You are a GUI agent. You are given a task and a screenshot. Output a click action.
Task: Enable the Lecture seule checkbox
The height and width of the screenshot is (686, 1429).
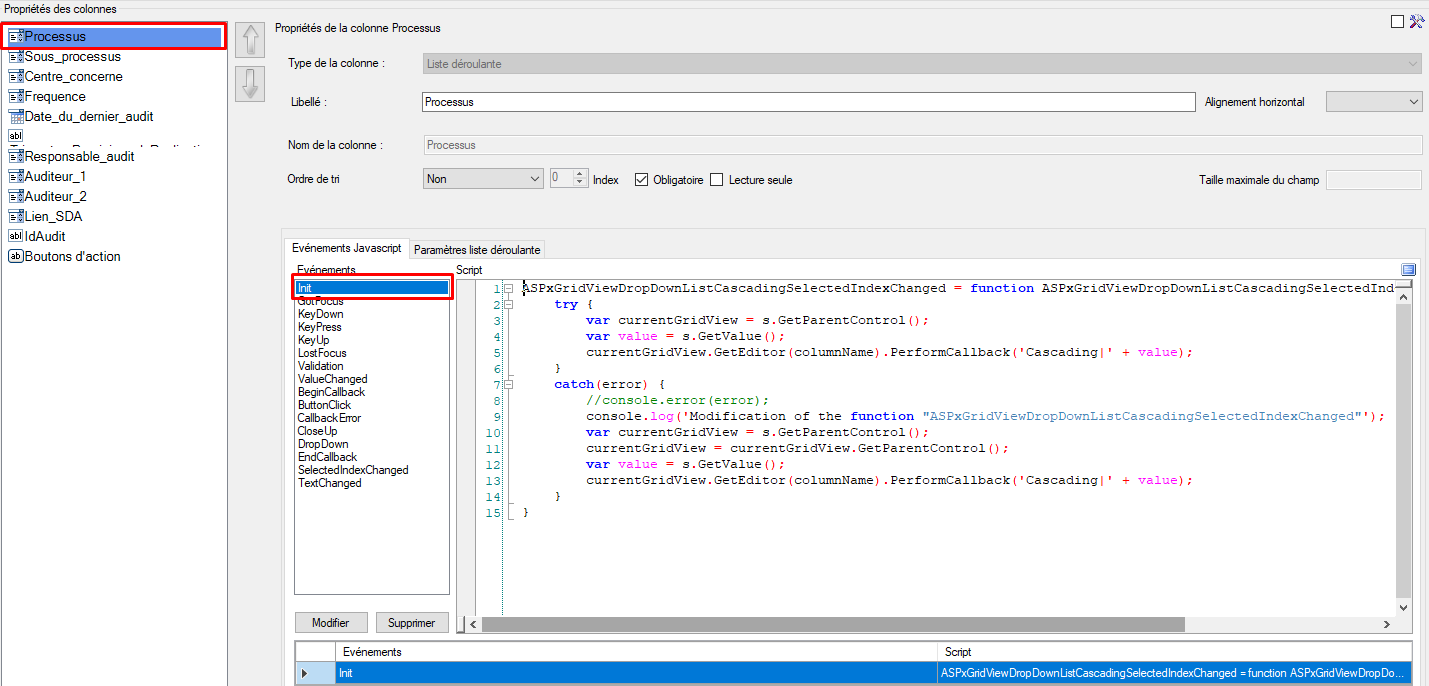tap(716, 180)
